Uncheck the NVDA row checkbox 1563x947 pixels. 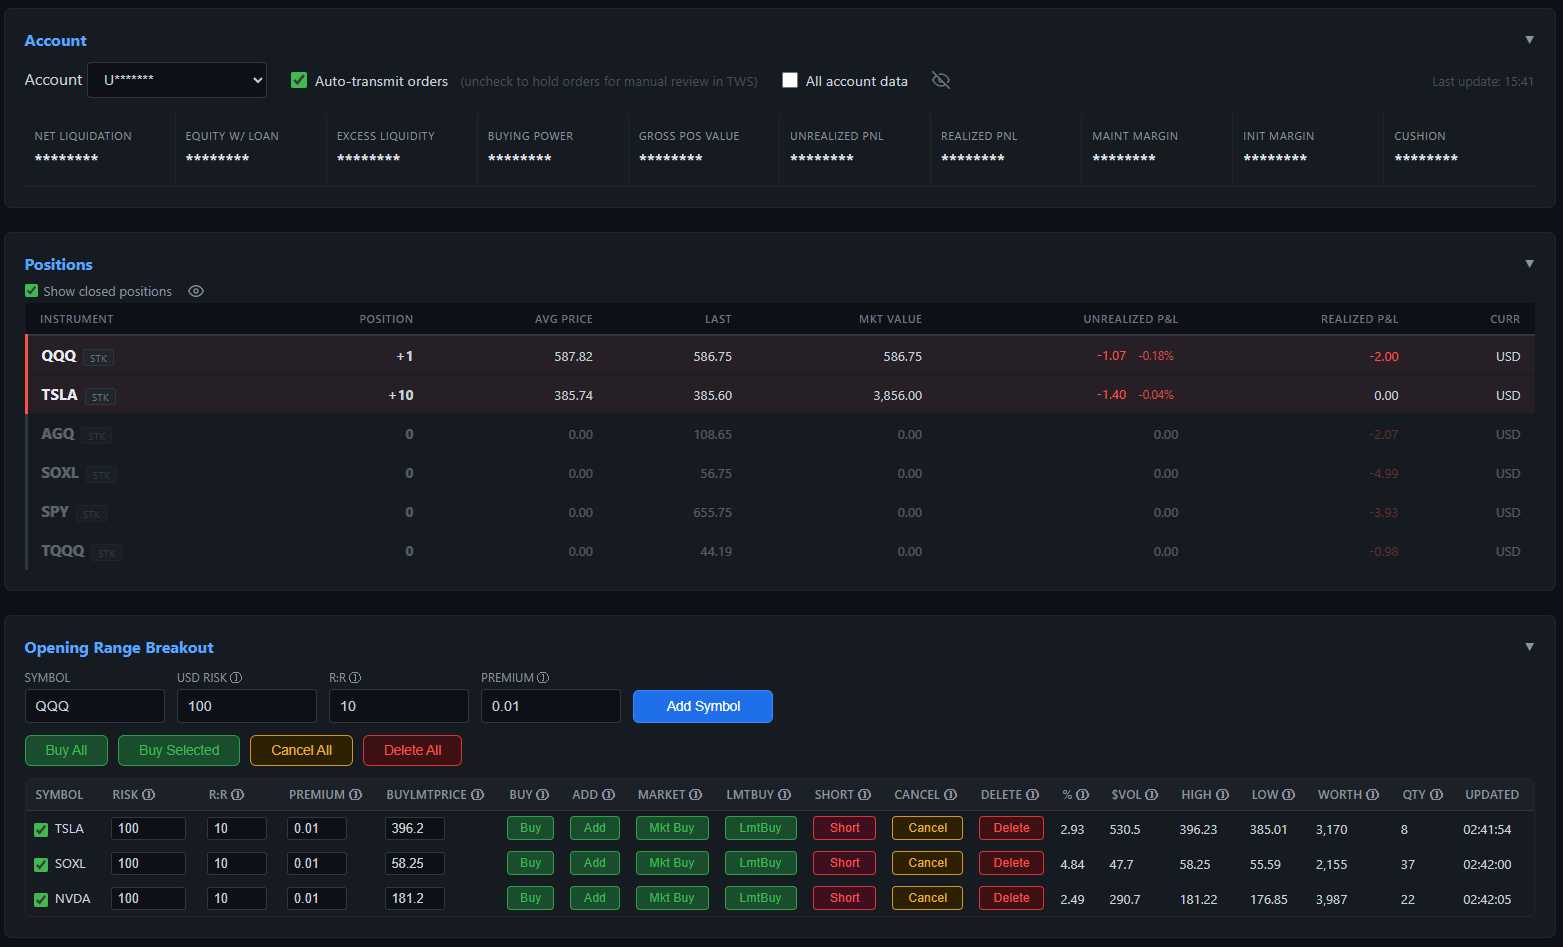click(x=41, y=899)
